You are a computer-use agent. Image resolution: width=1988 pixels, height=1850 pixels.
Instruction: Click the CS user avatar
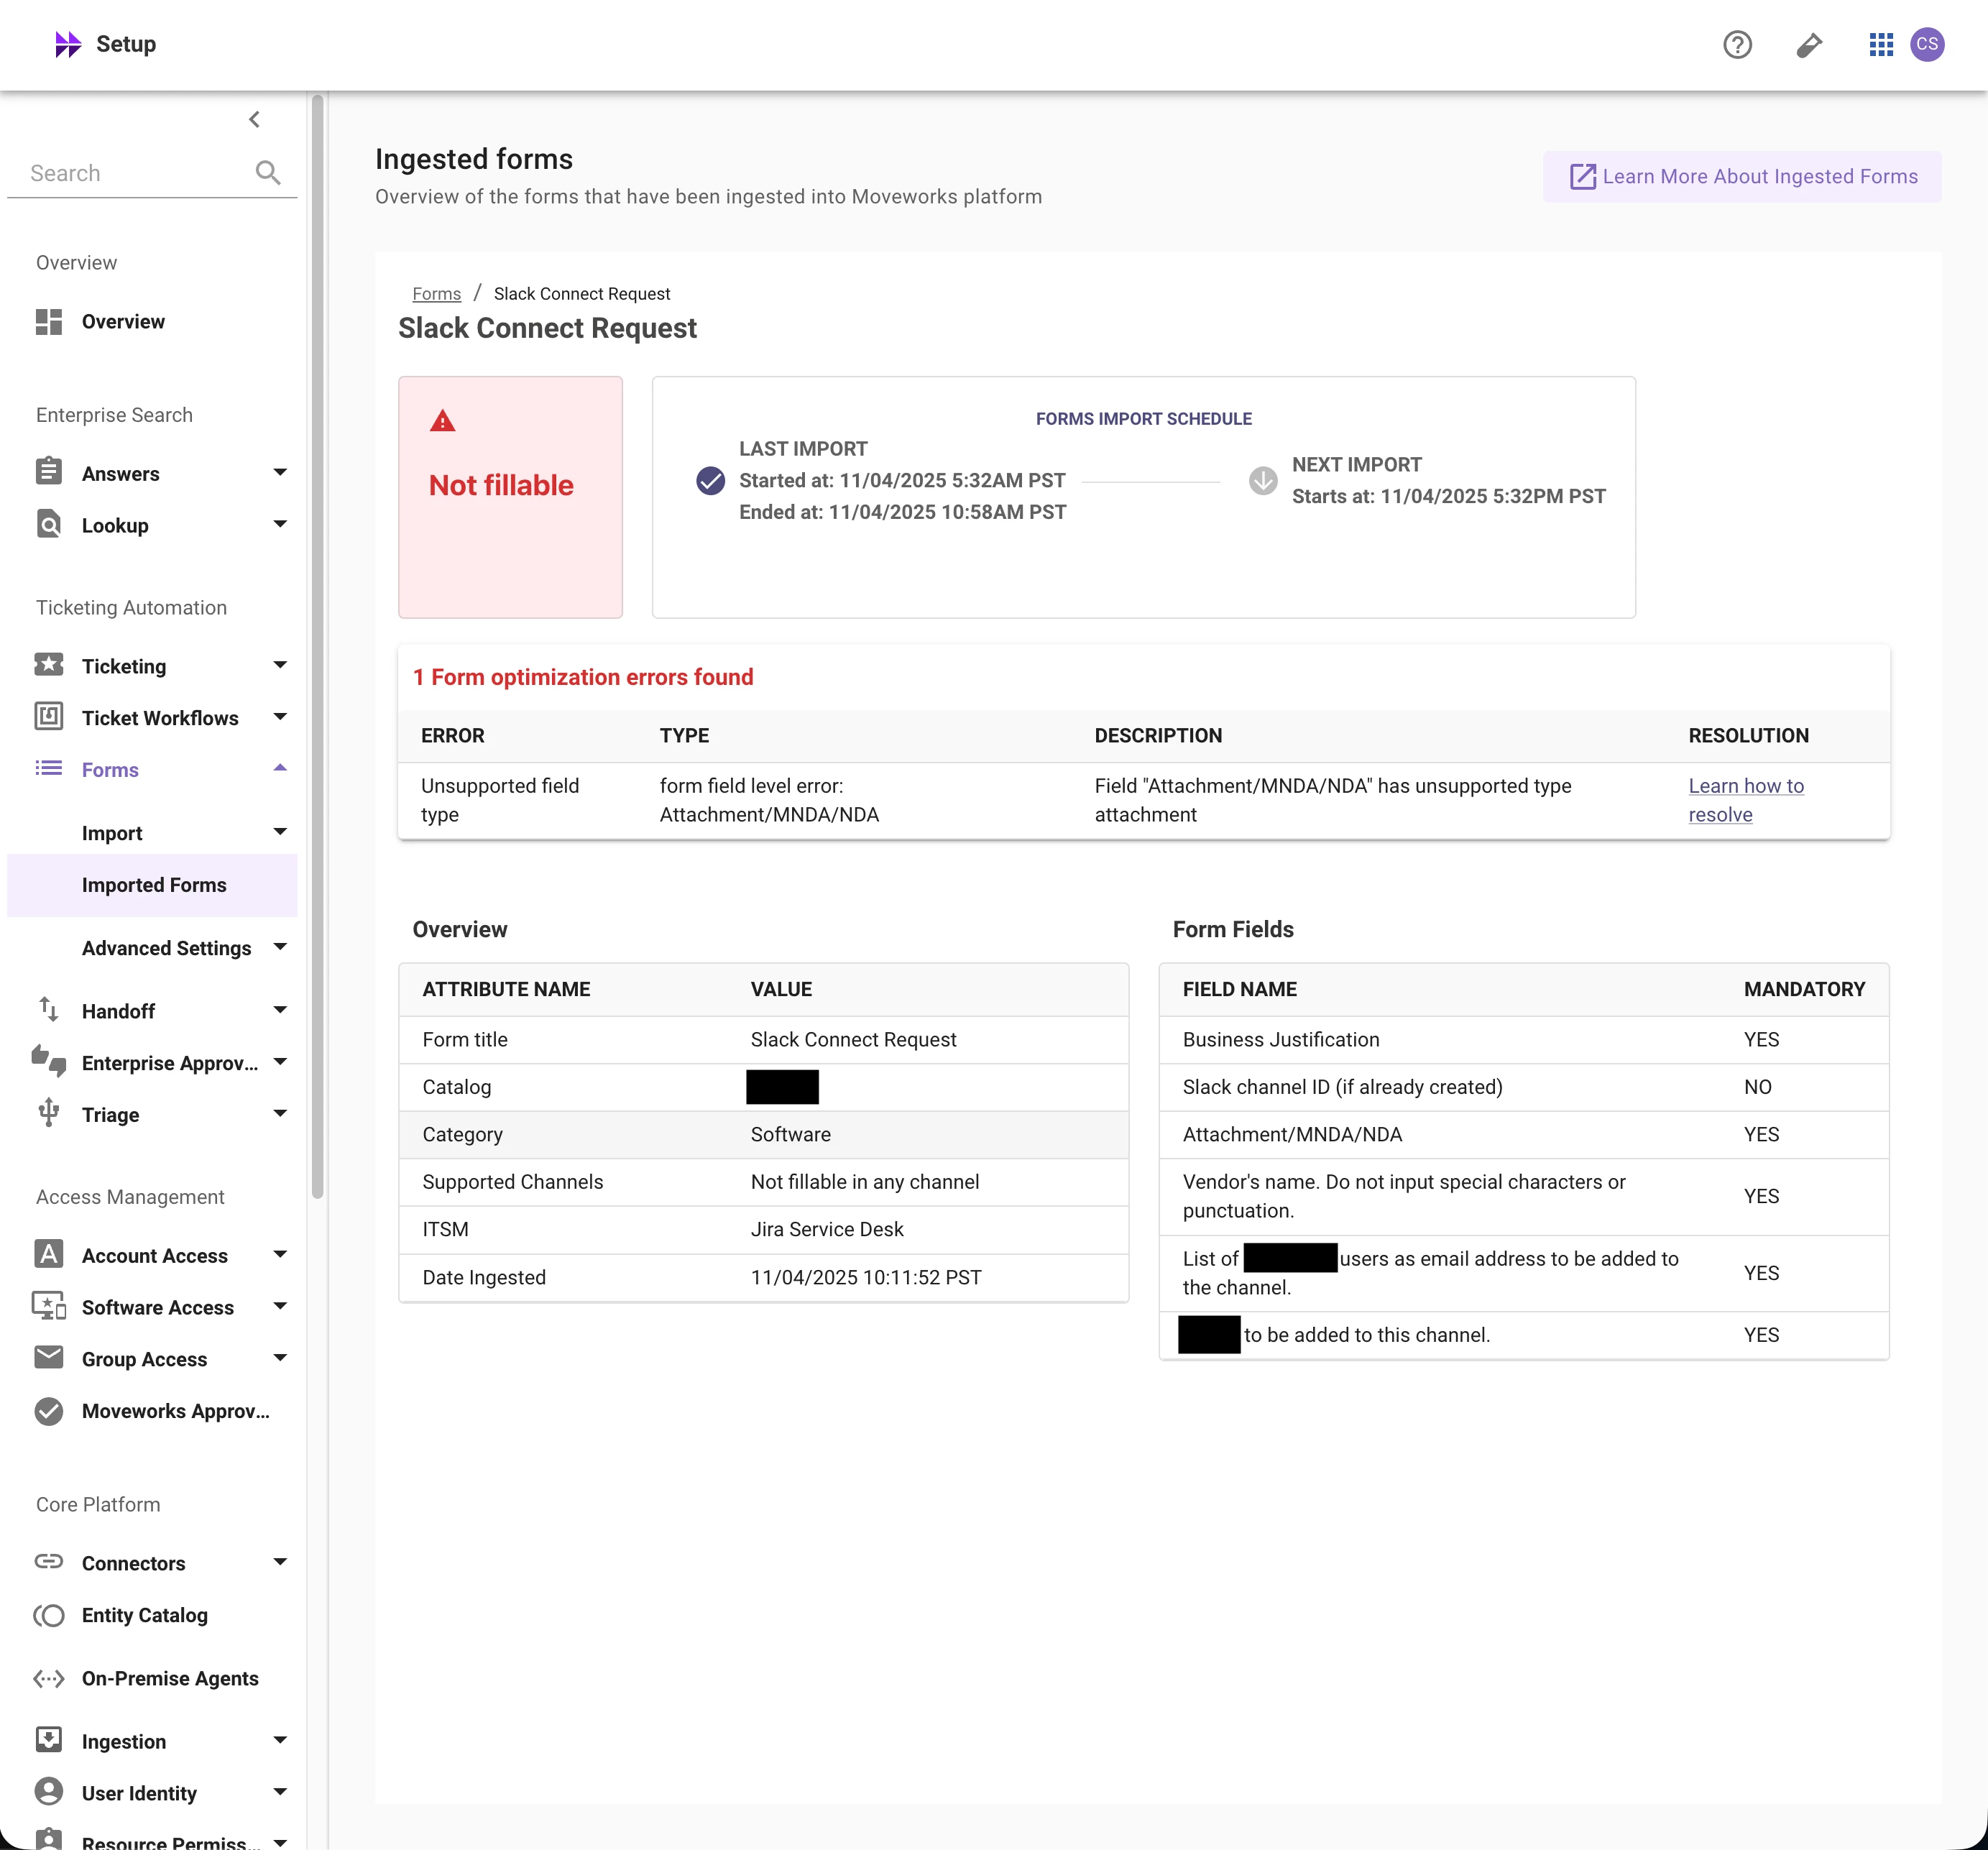pyautogui.click(x=1927, y=45)
